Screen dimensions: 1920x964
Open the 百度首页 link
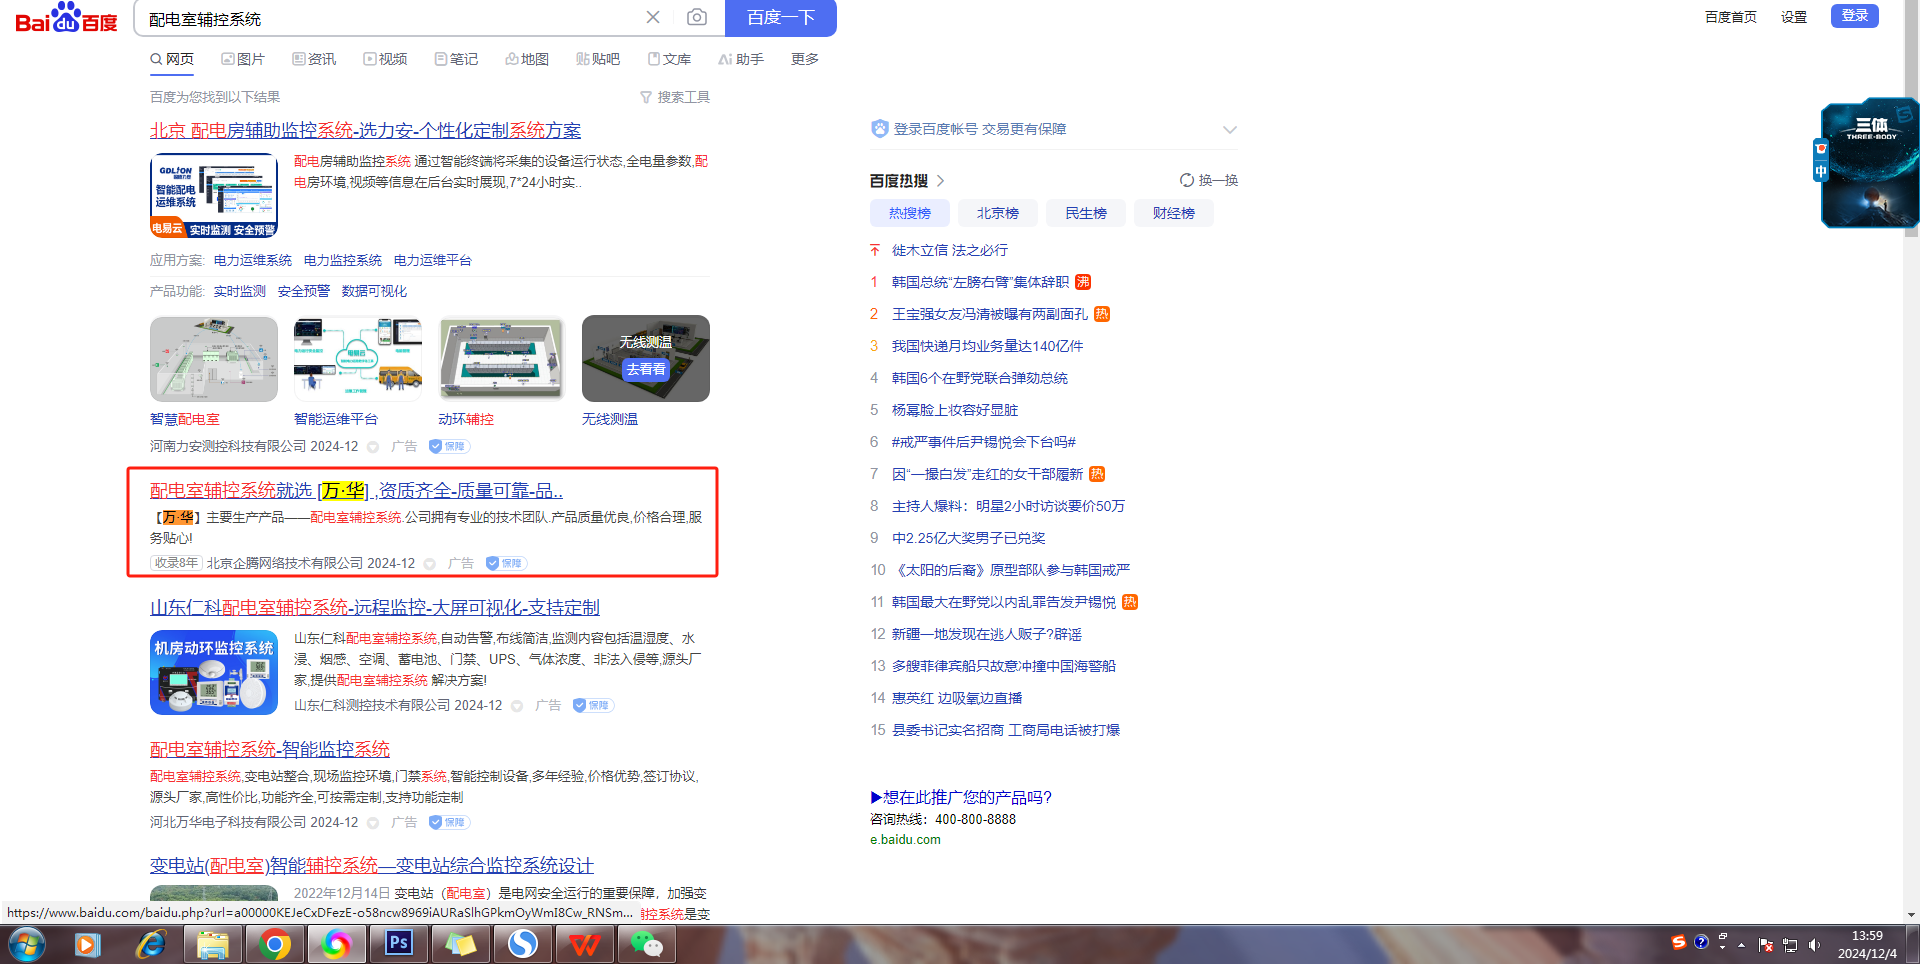(x=1731, y=17)
